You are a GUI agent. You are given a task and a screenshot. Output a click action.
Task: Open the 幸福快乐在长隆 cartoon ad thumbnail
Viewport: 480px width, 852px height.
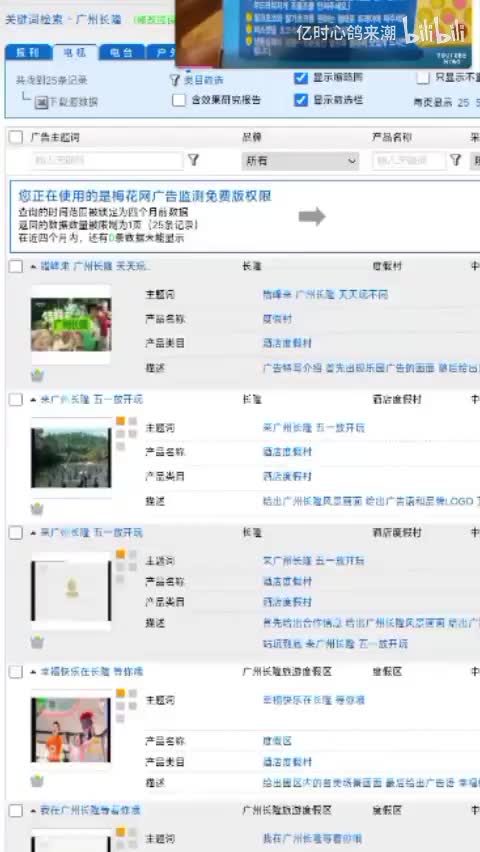71,730
